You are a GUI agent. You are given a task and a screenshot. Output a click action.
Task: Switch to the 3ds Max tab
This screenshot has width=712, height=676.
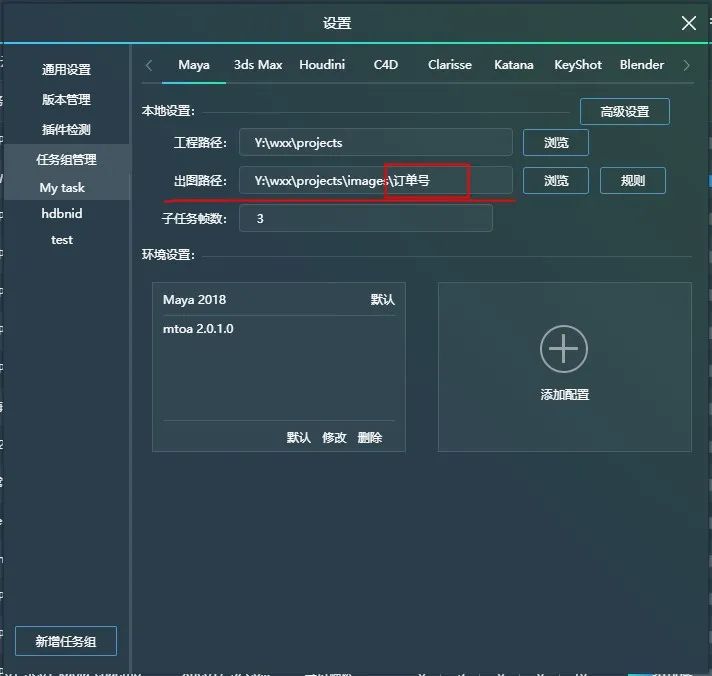pyautogui.click(x=258, y=65)
